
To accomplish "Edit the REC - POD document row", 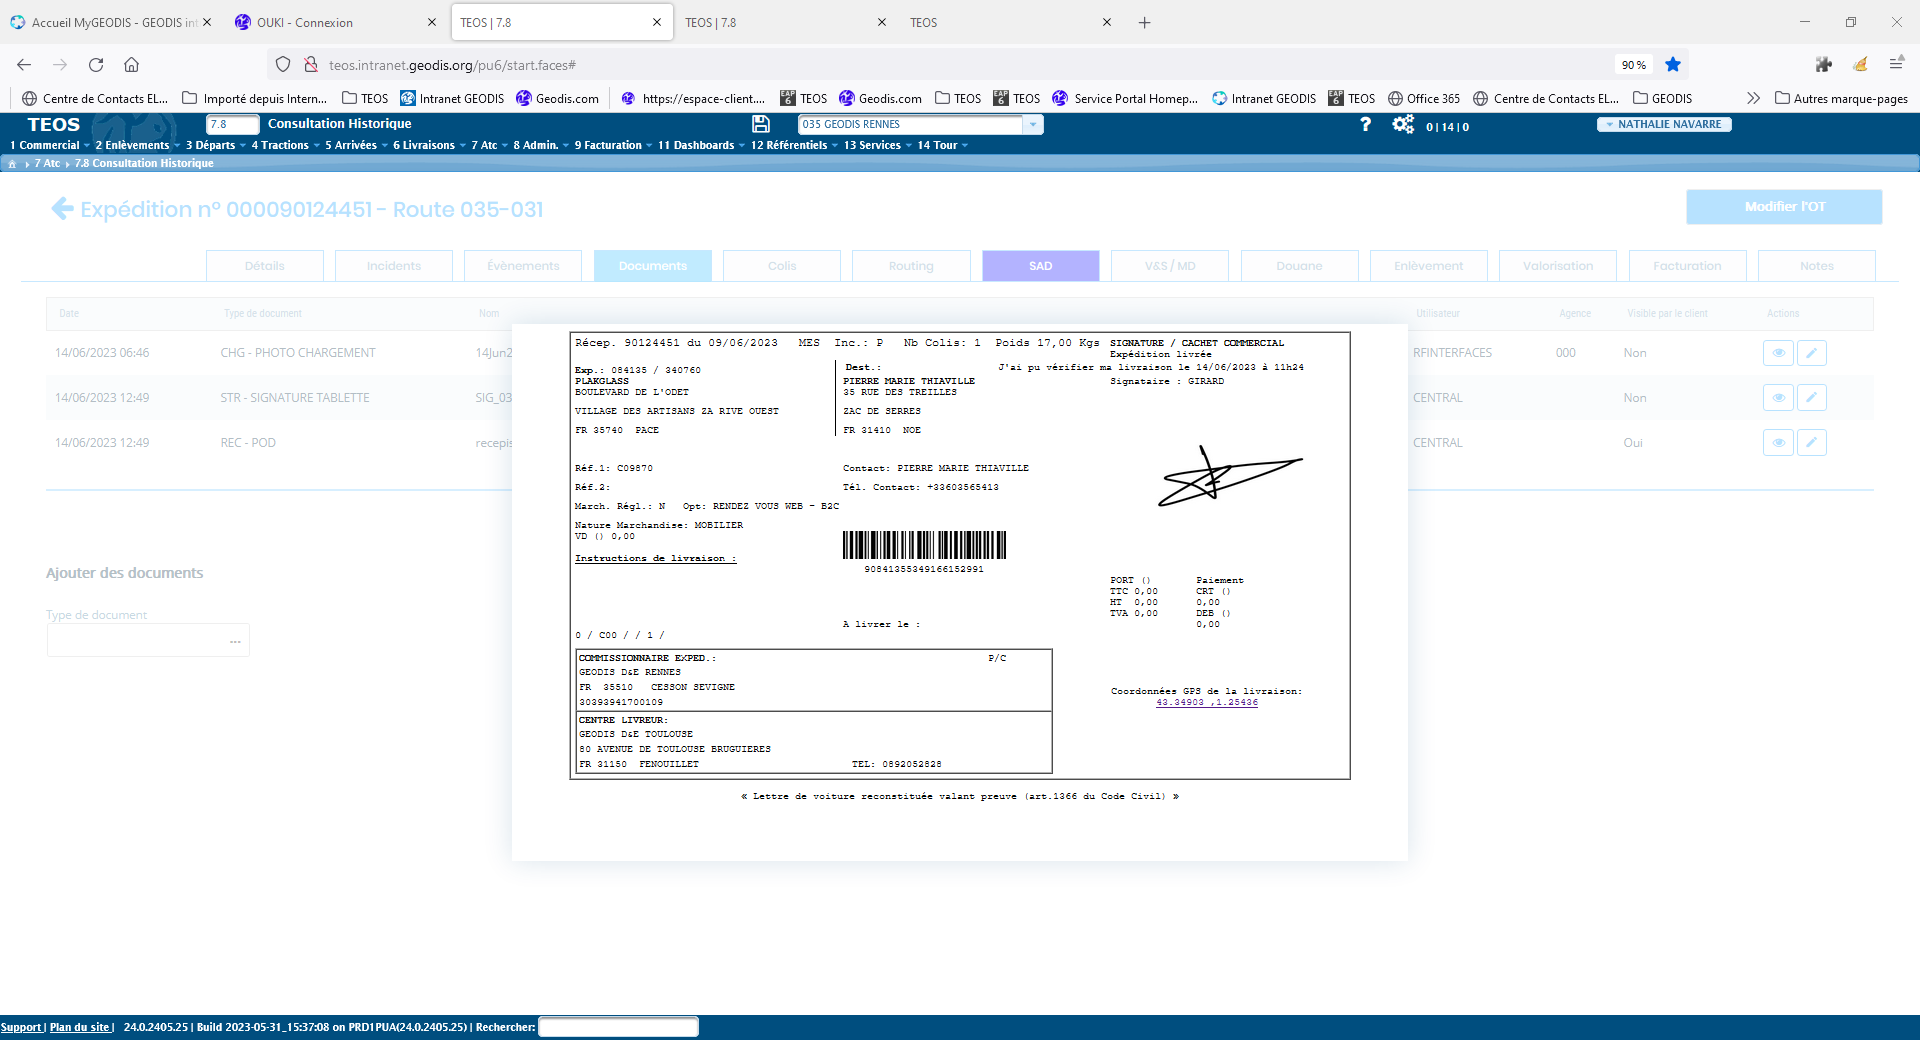I will tap(1811, 443).
